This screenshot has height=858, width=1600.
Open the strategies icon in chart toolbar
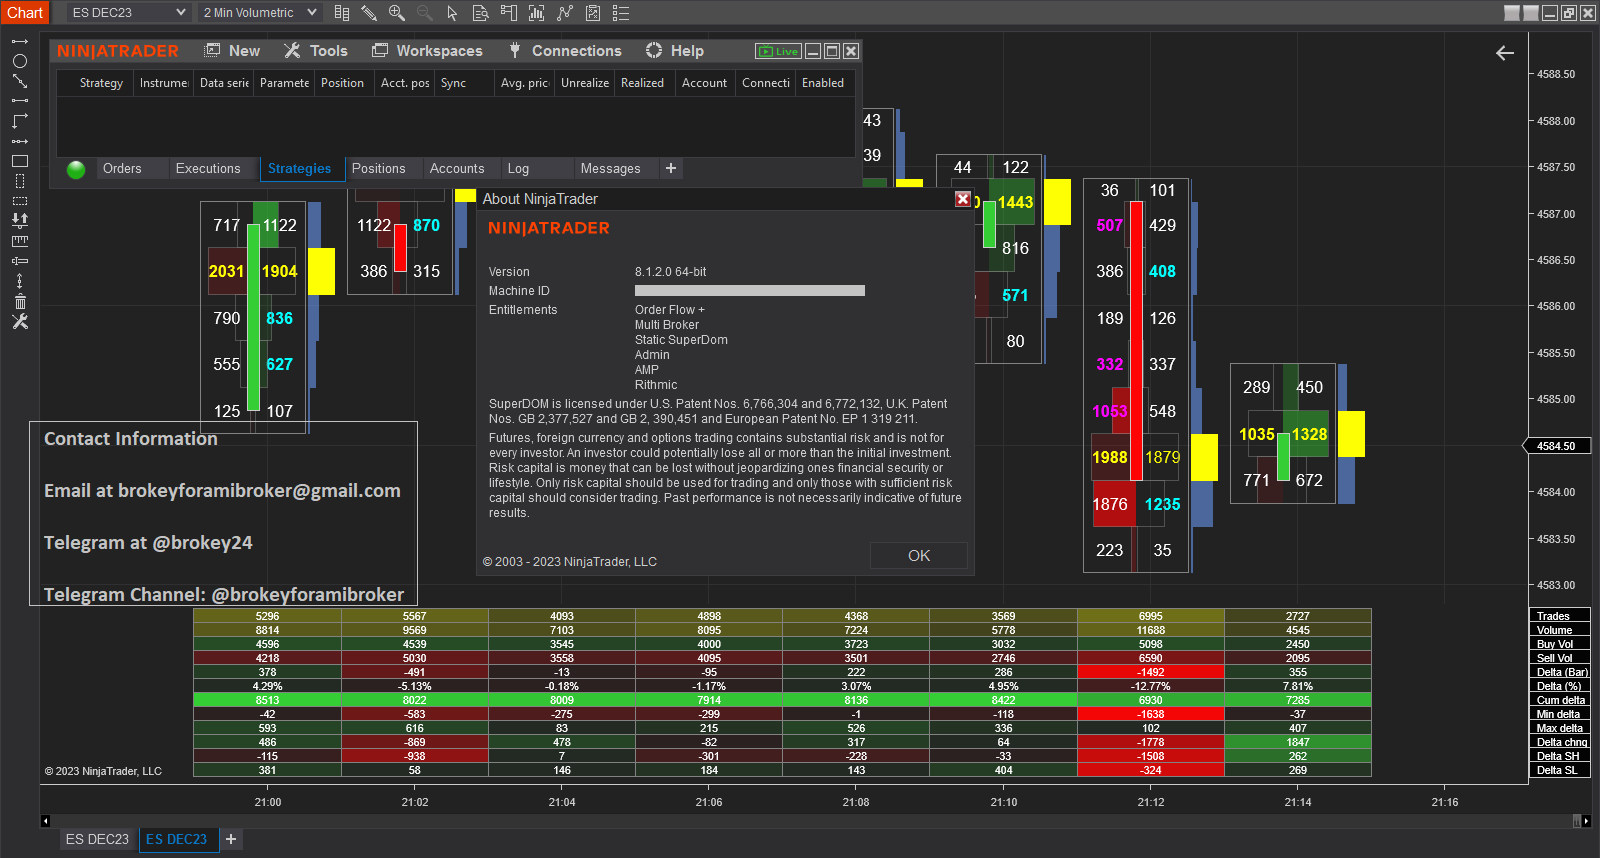click(565, 13)
